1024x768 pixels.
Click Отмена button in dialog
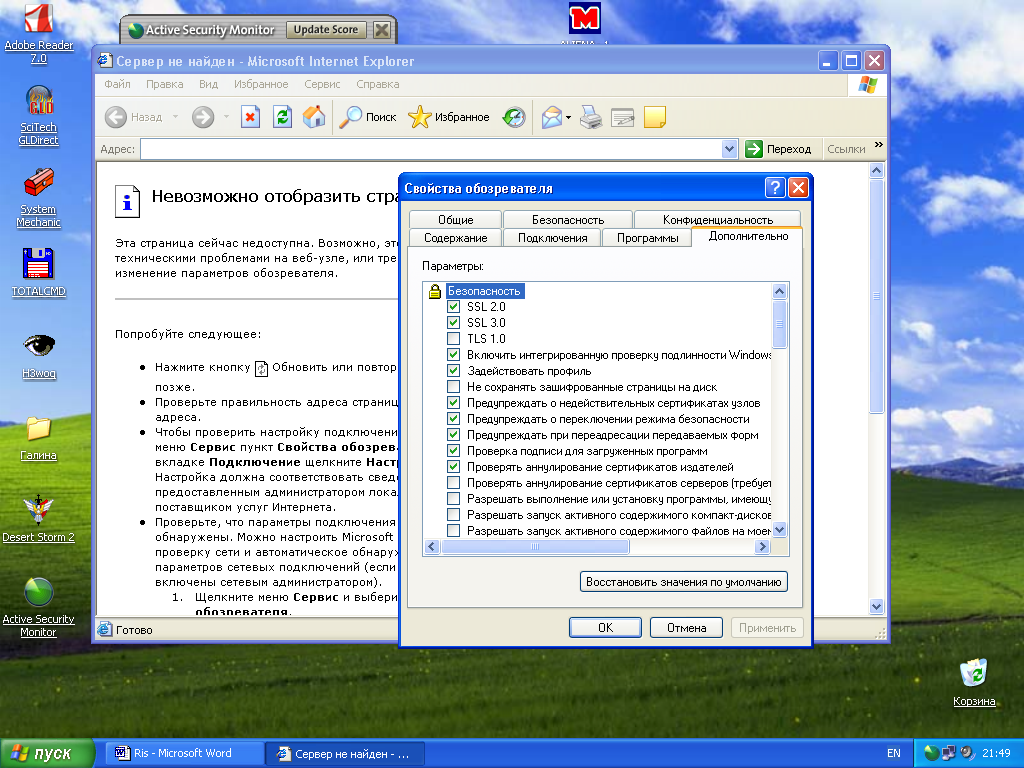point(686,628)
